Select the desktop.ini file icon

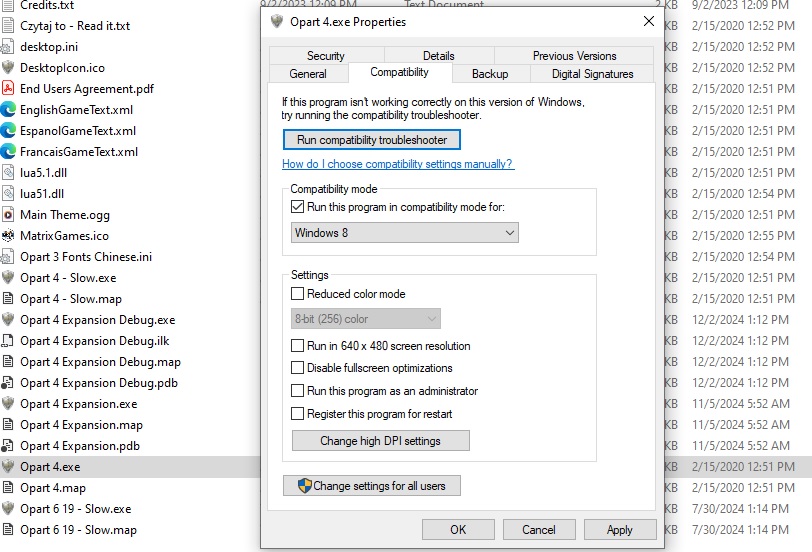point(8,47)
